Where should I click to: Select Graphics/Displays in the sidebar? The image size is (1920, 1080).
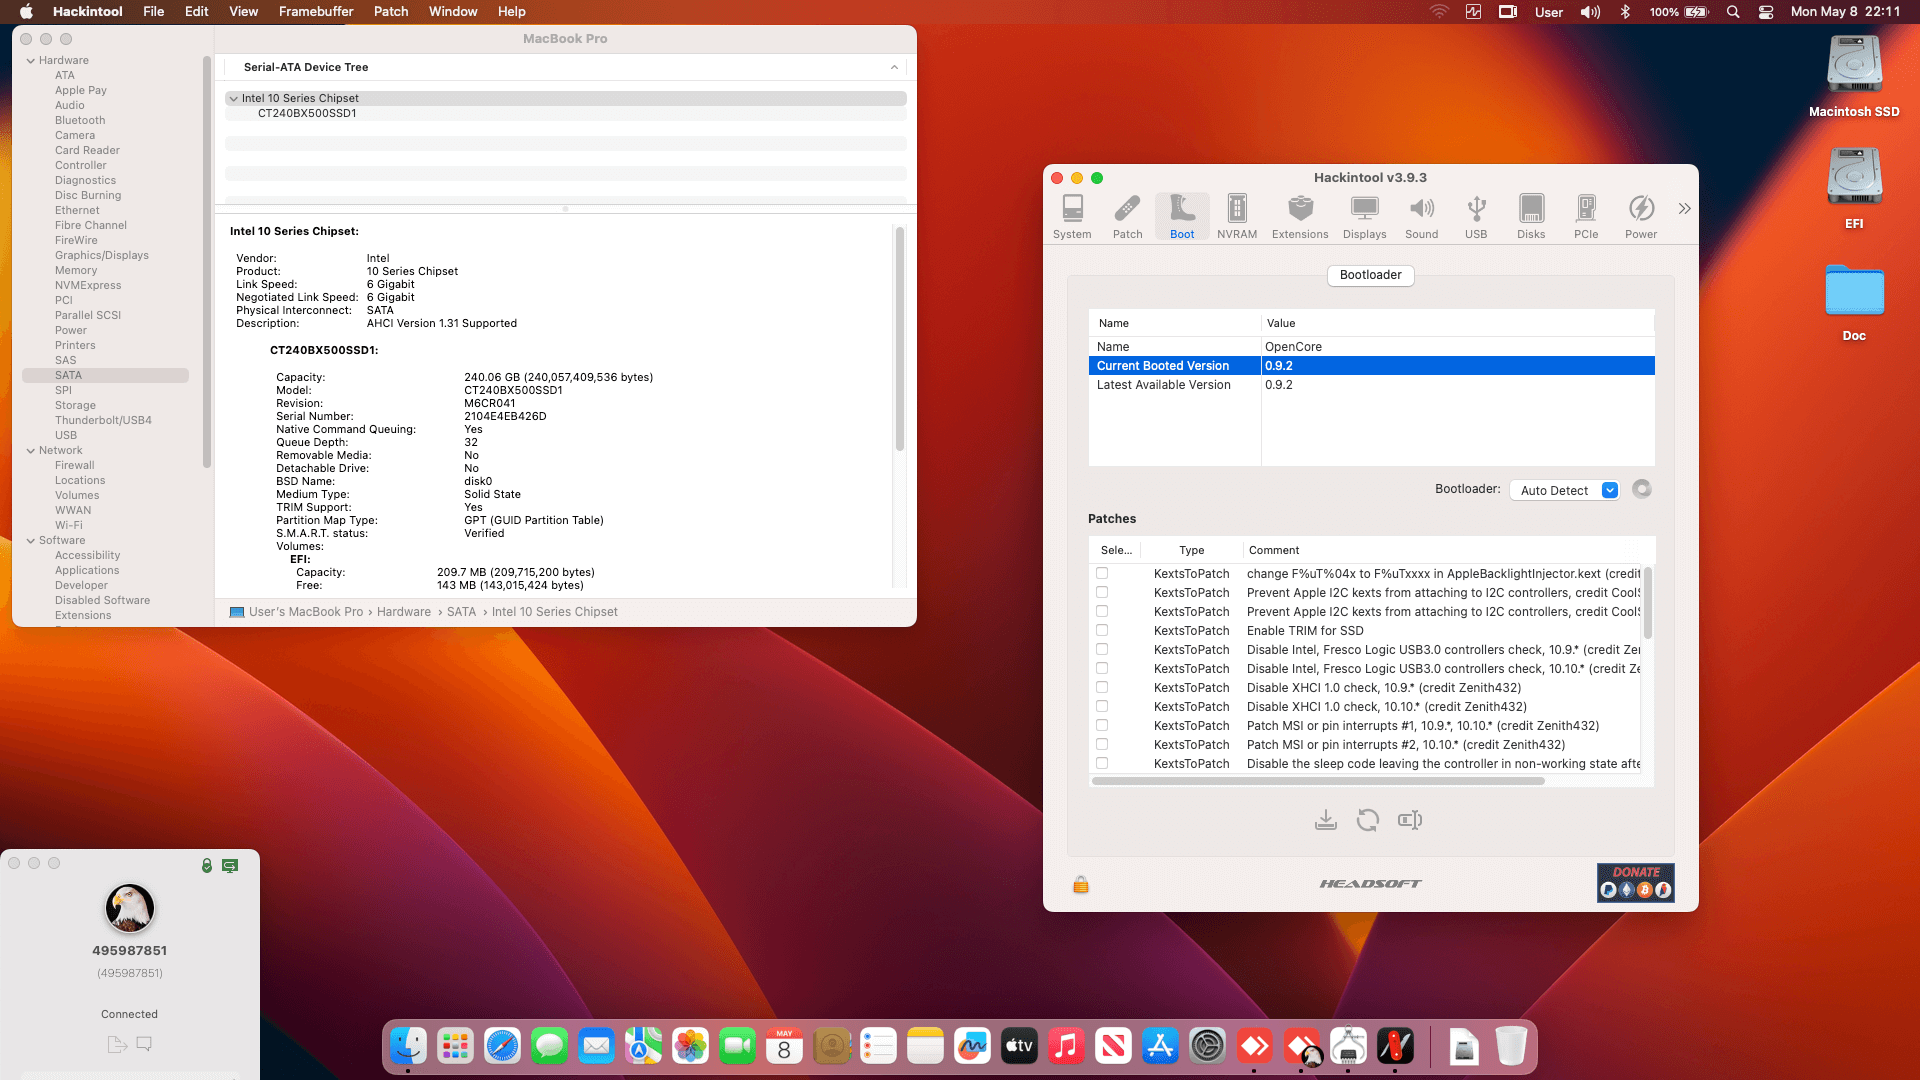102,256
